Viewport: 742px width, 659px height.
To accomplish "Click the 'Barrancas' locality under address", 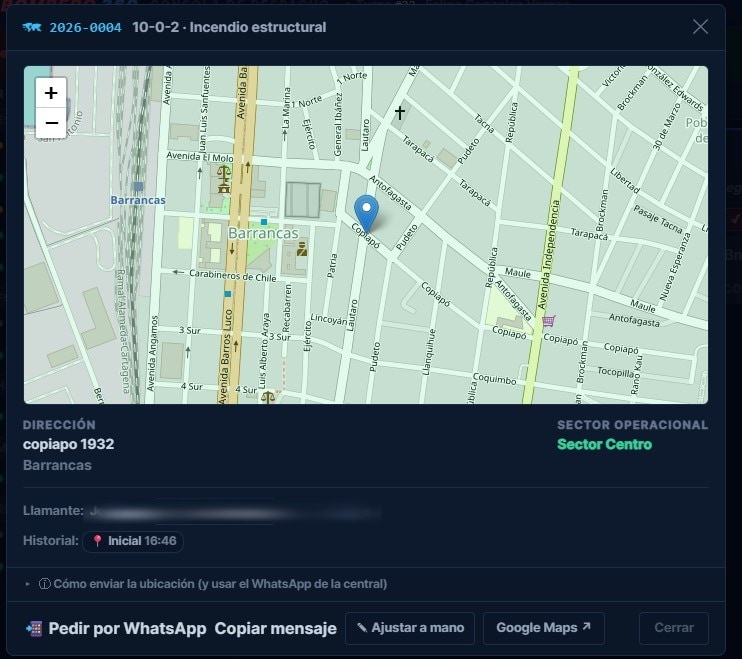I will (57, 465).
